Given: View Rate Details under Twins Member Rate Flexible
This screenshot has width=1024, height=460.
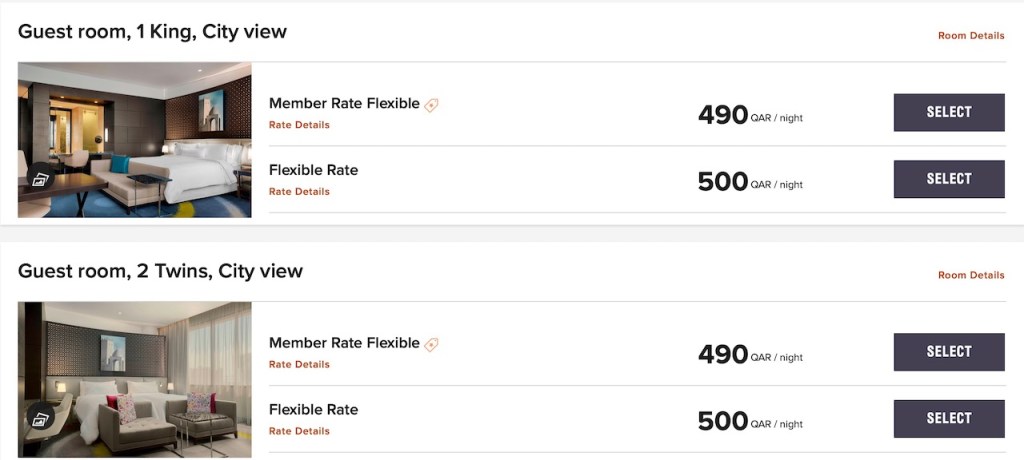Looking at the screenshot, I should click(x=299, y=365).
